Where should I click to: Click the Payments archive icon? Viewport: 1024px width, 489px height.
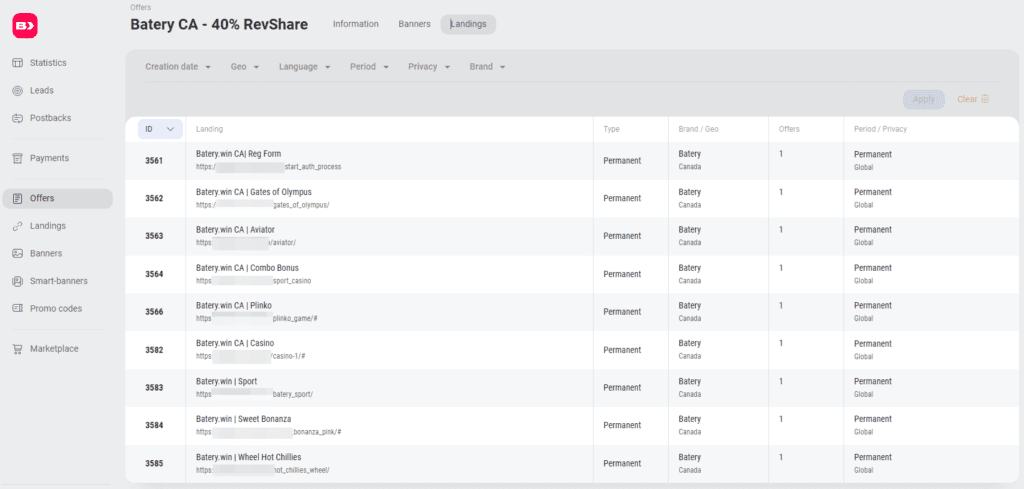pyautogui.click(x=18, y=158)
